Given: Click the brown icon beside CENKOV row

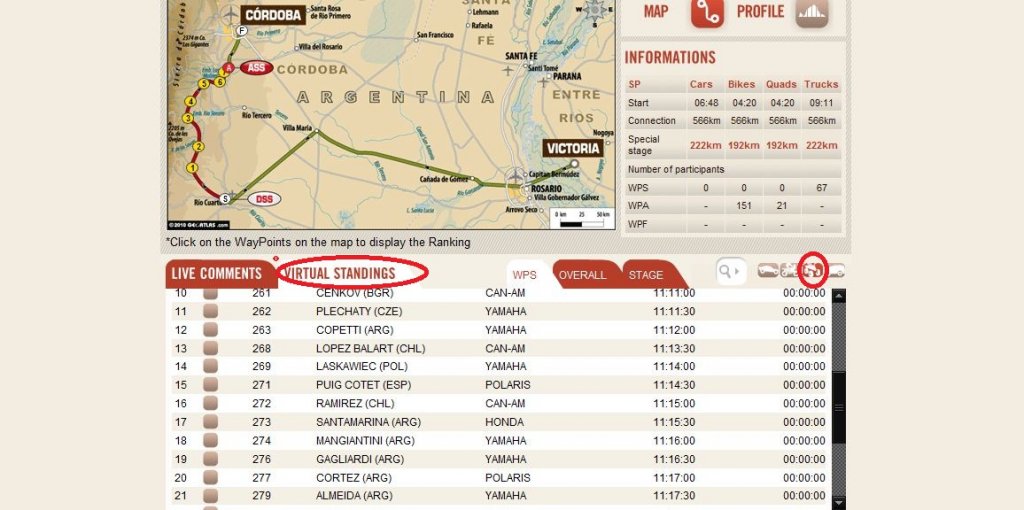Looking at the screenshot, I should (x=210, y=293).
